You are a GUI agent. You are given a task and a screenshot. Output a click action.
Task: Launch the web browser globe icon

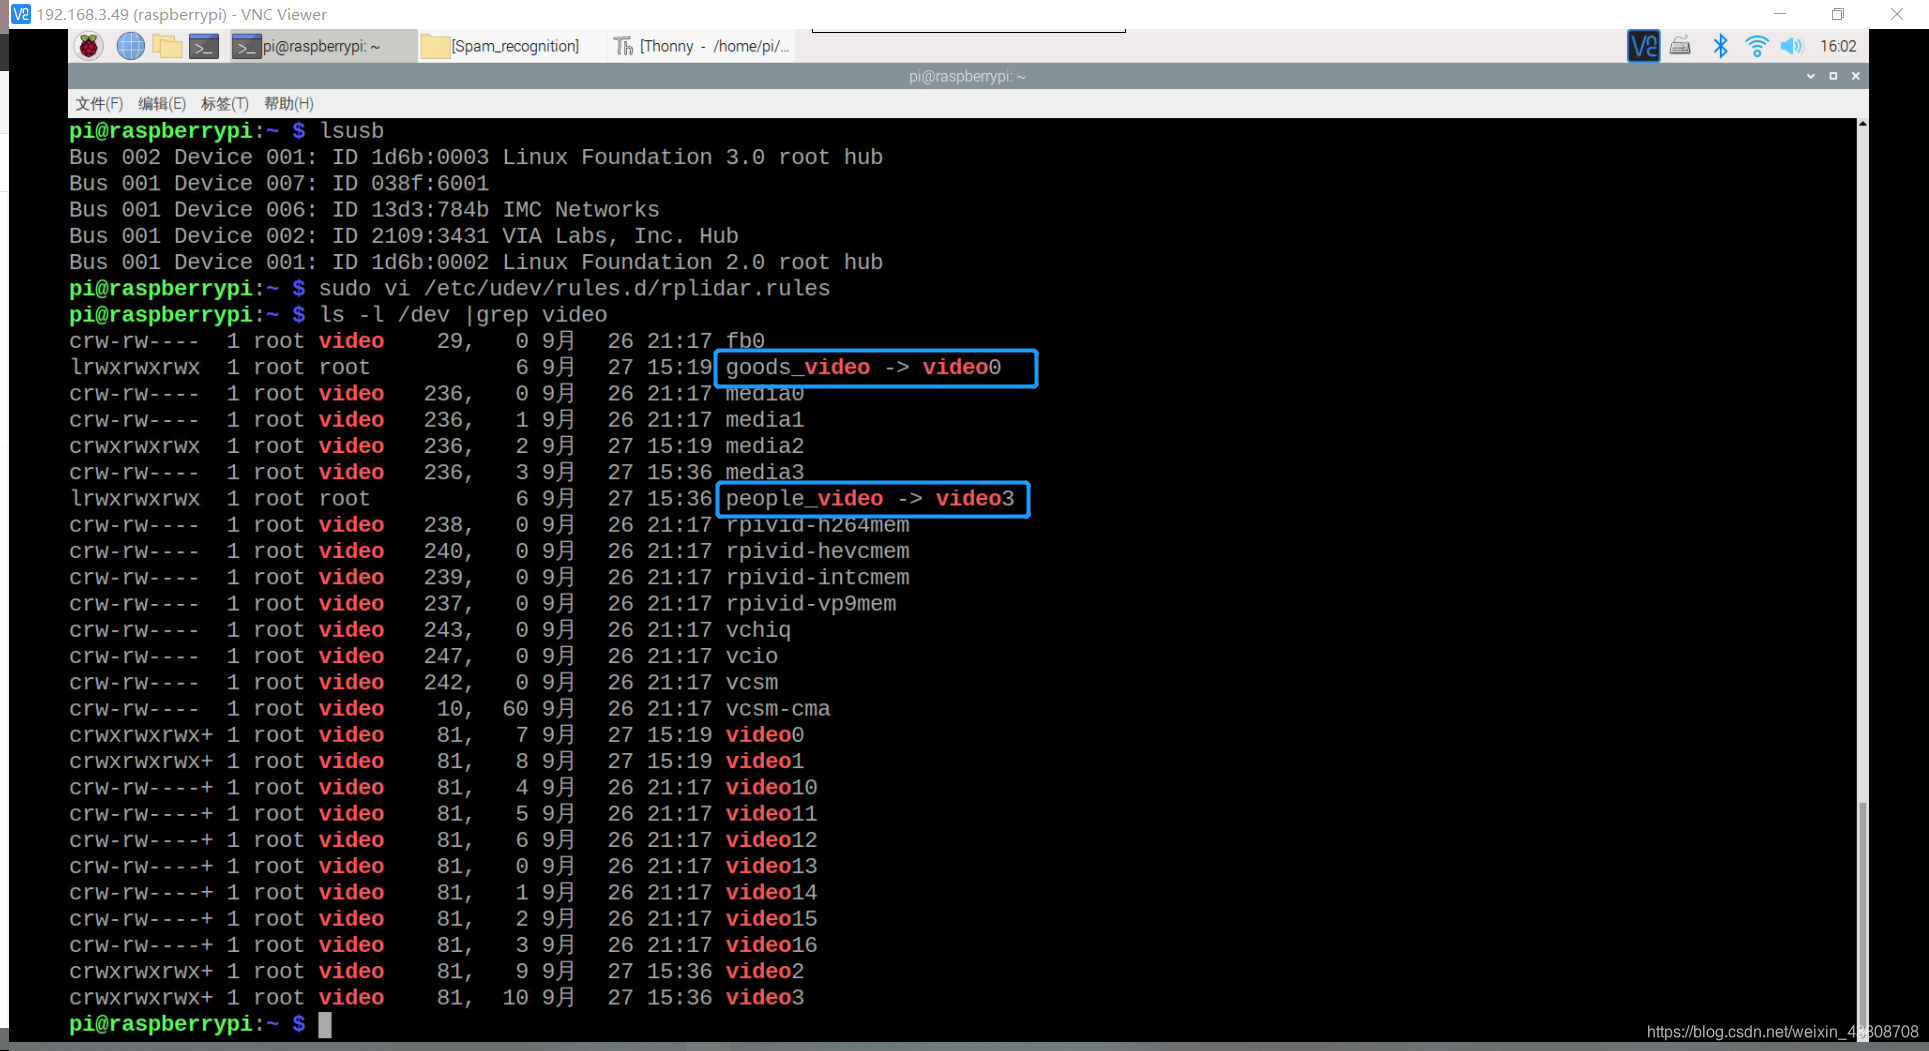[x=130, y=46]
